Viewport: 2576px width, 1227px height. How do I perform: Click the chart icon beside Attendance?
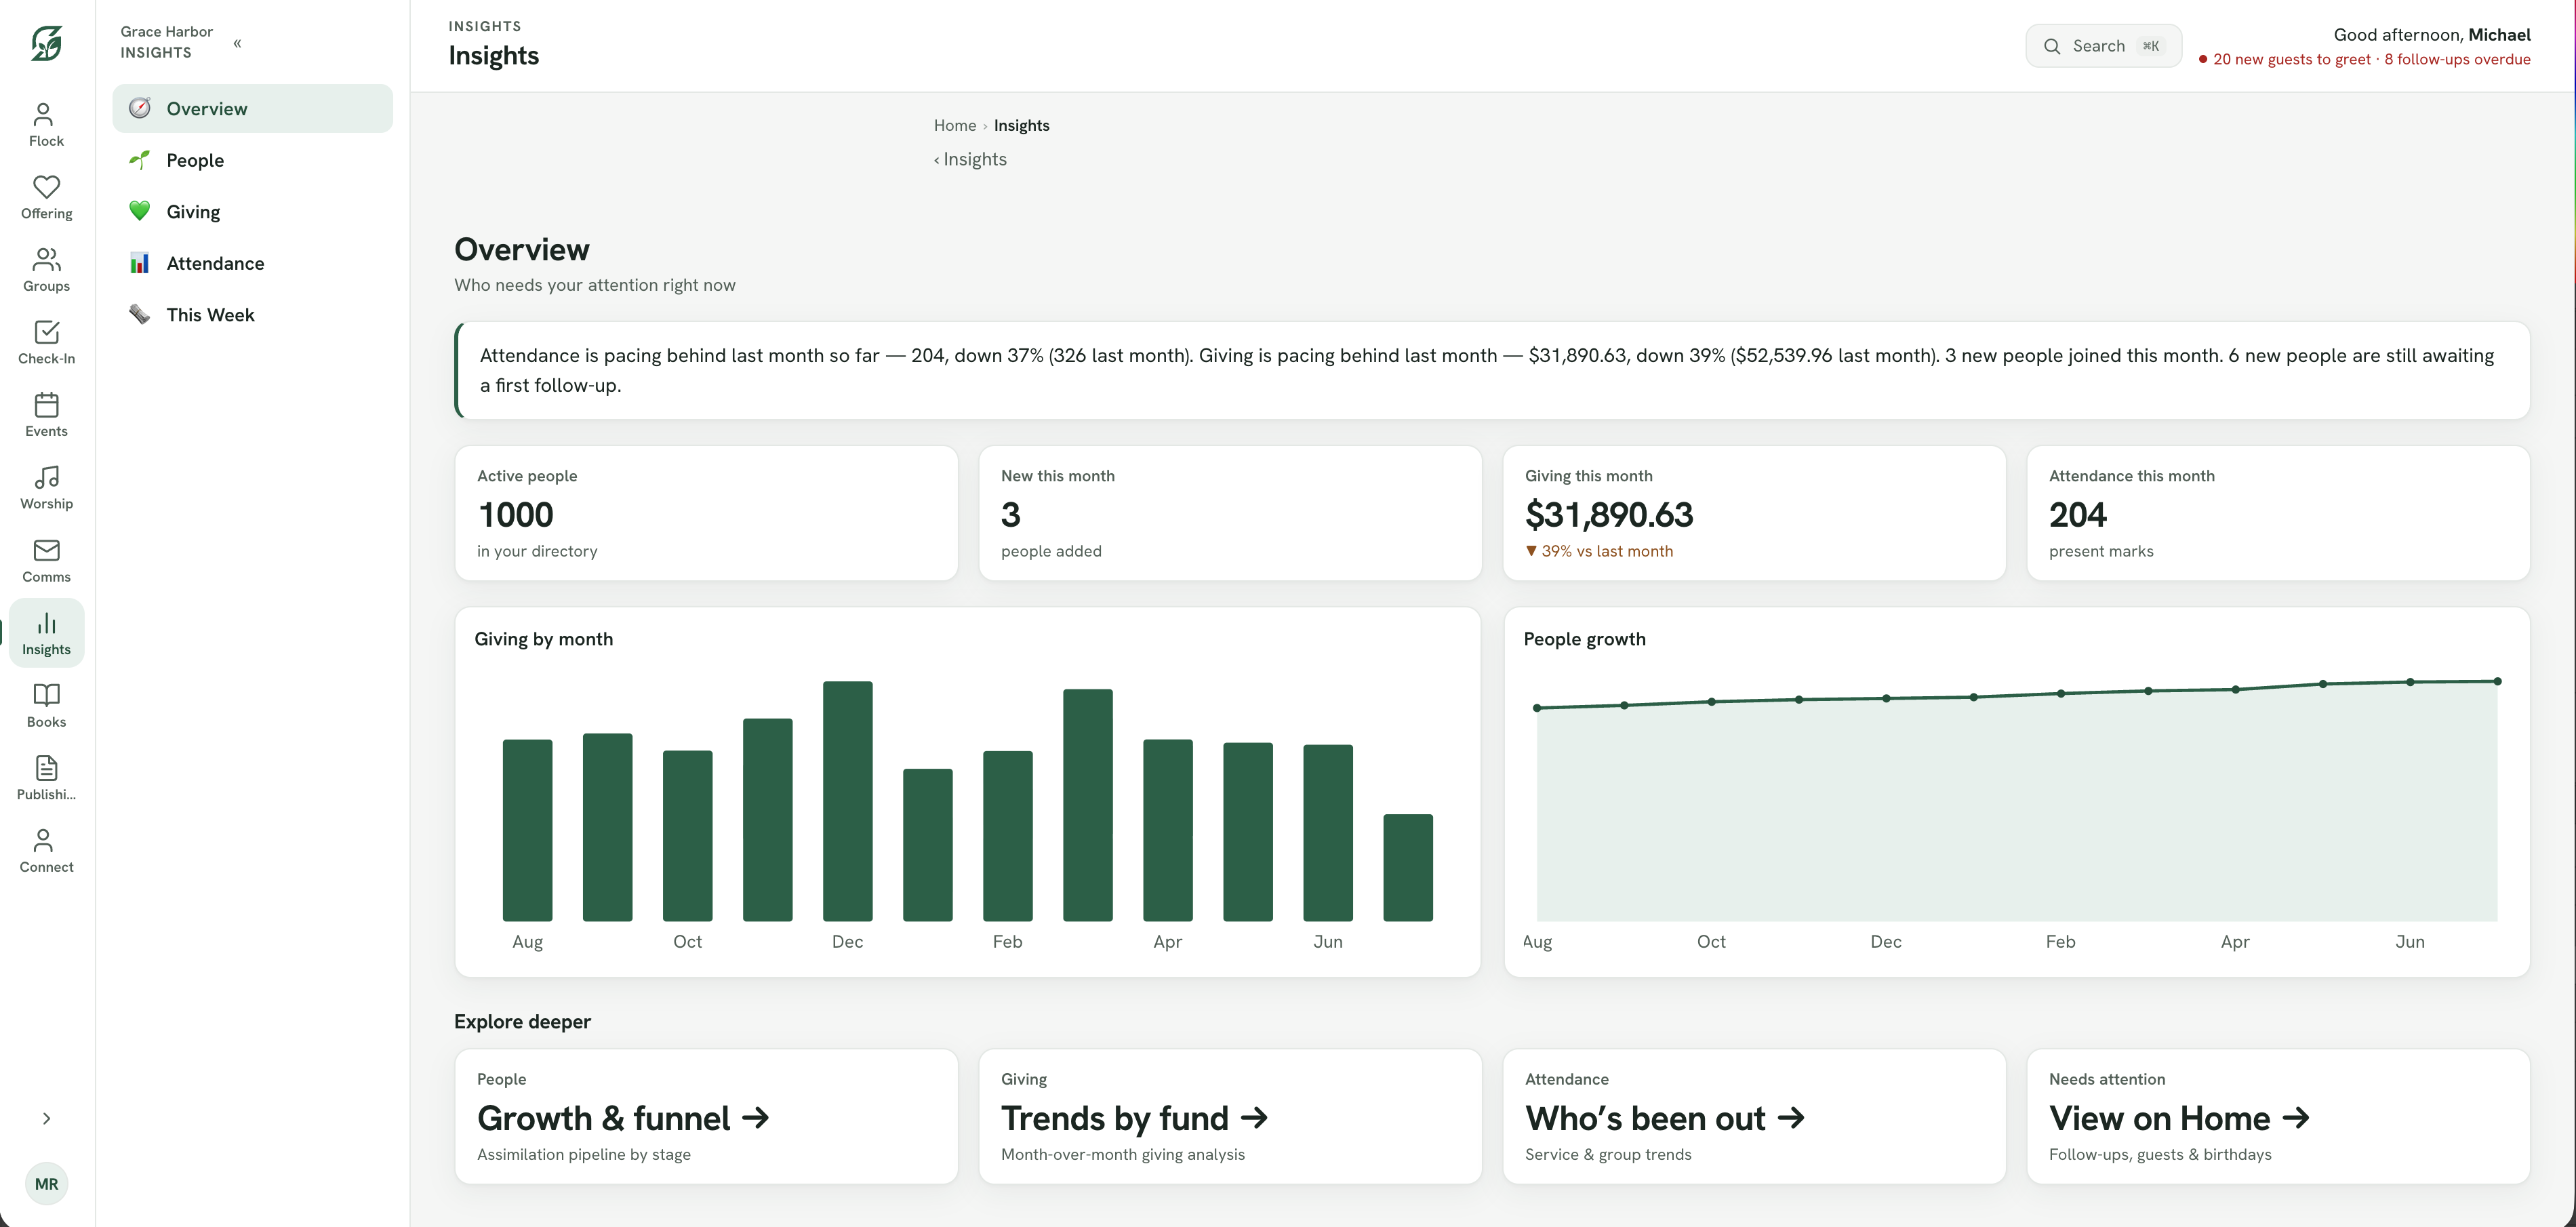coord(140,263)
